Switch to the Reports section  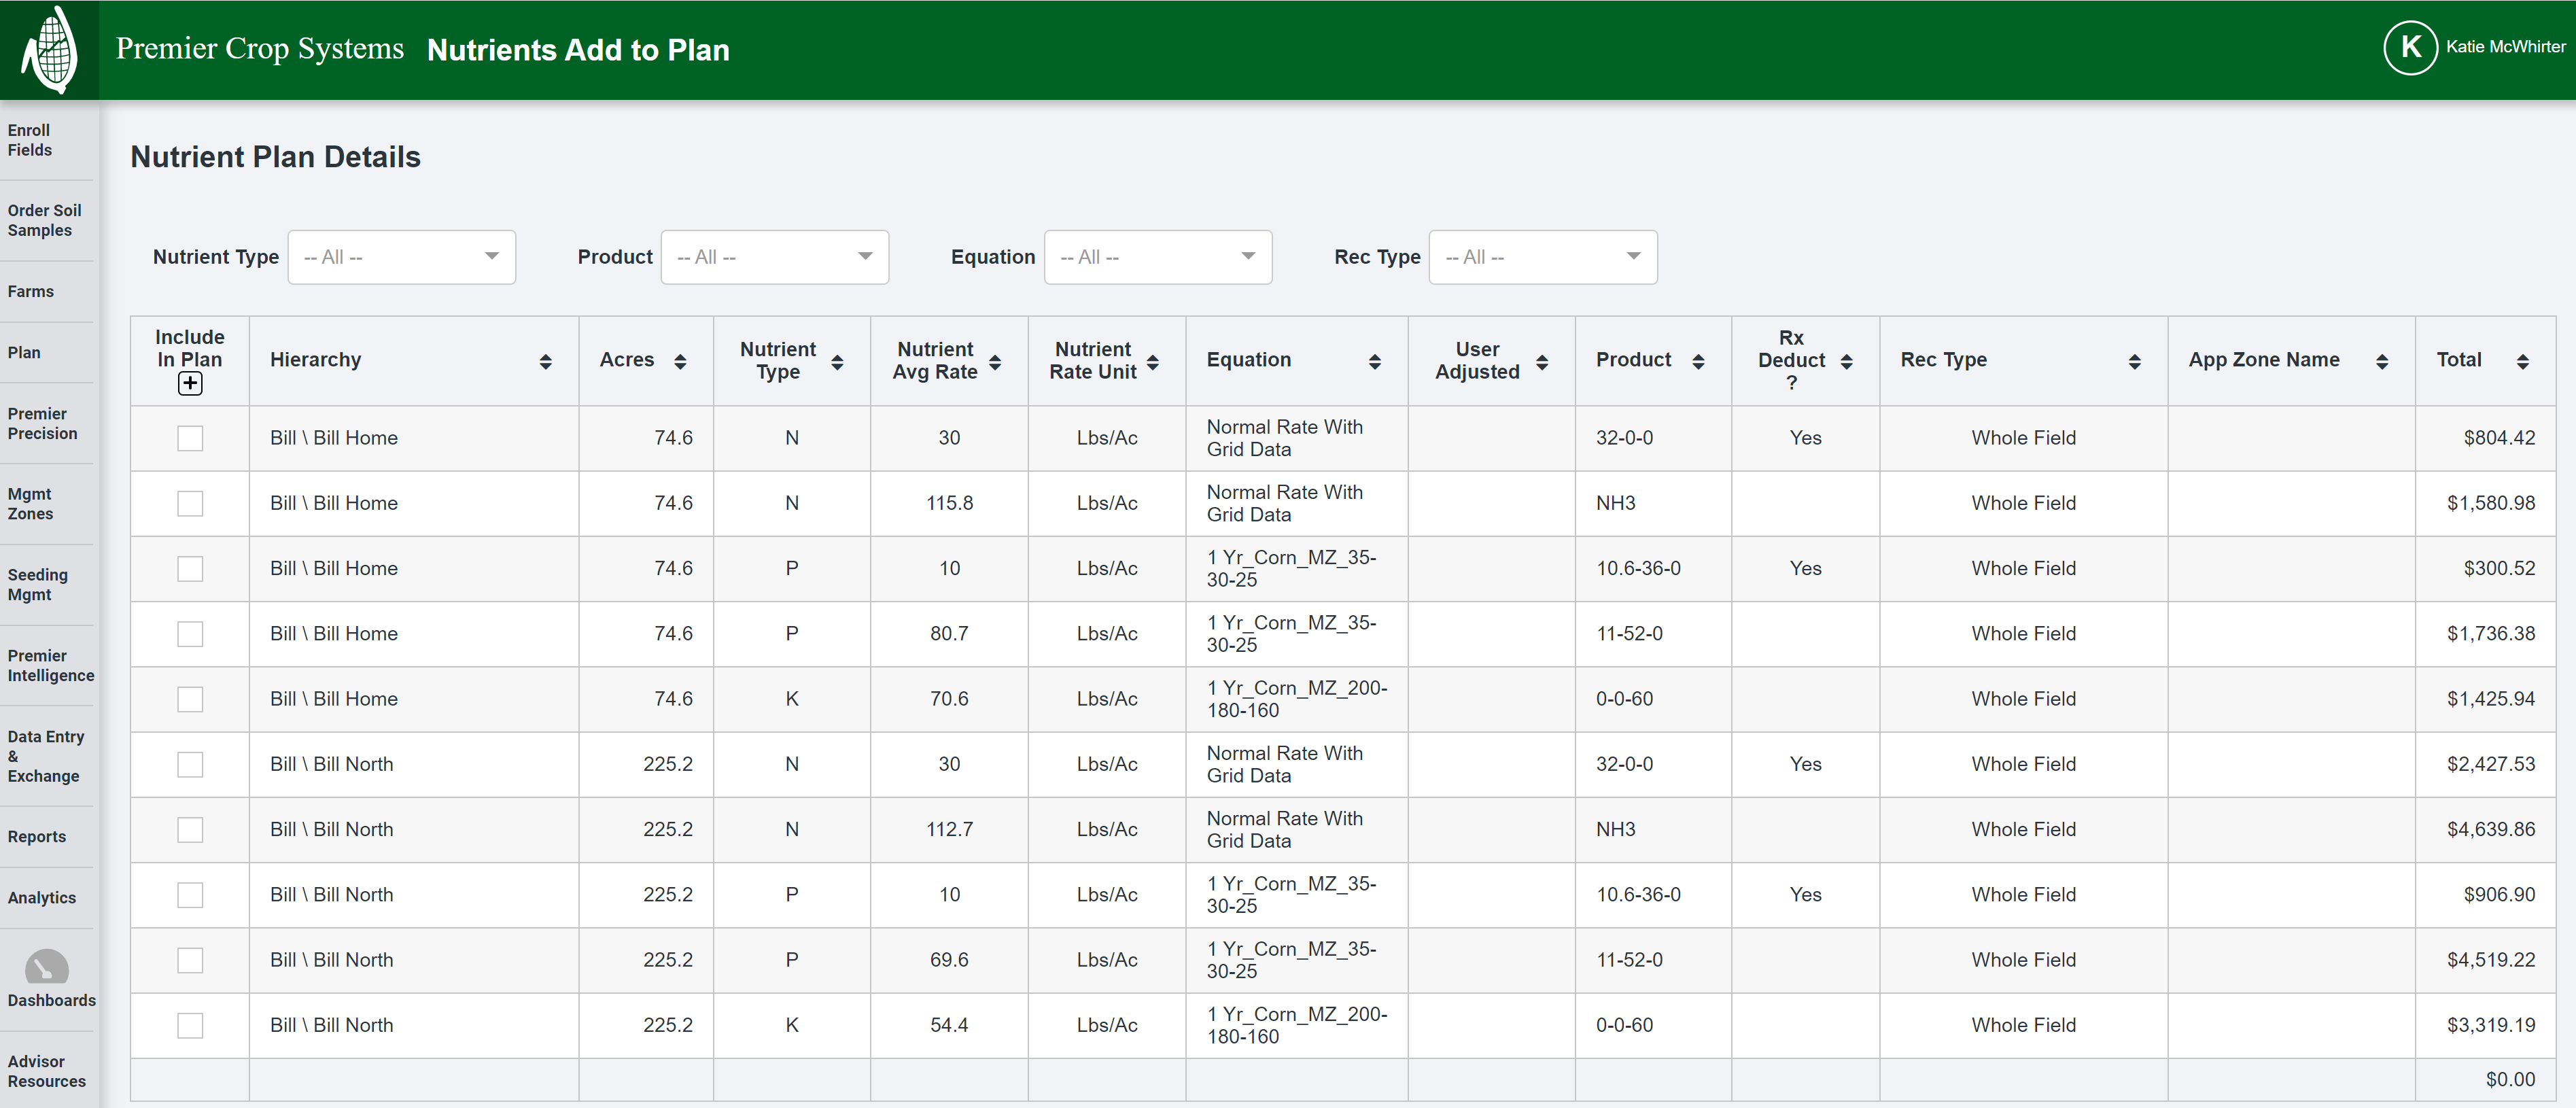click(36, 836)
